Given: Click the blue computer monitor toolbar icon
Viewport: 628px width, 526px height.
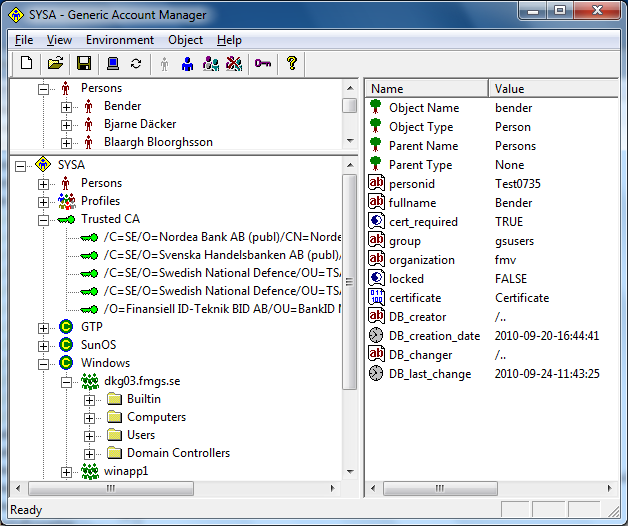Looking at the screenshot, I should click(113, 64).
